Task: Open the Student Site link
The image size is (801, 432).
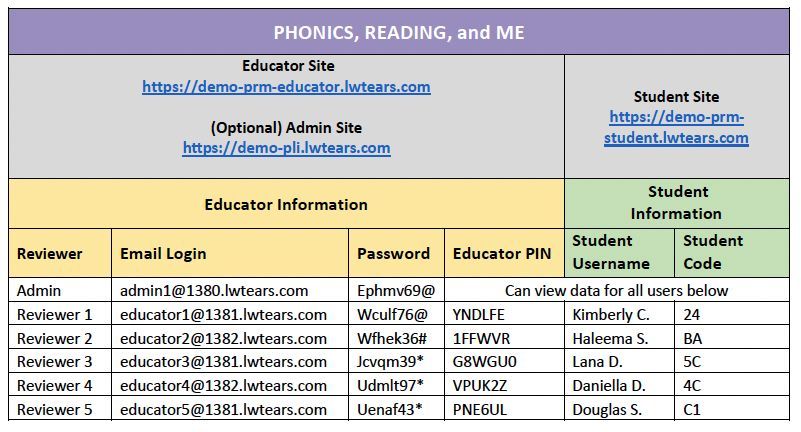Action: tap(676, 128)
